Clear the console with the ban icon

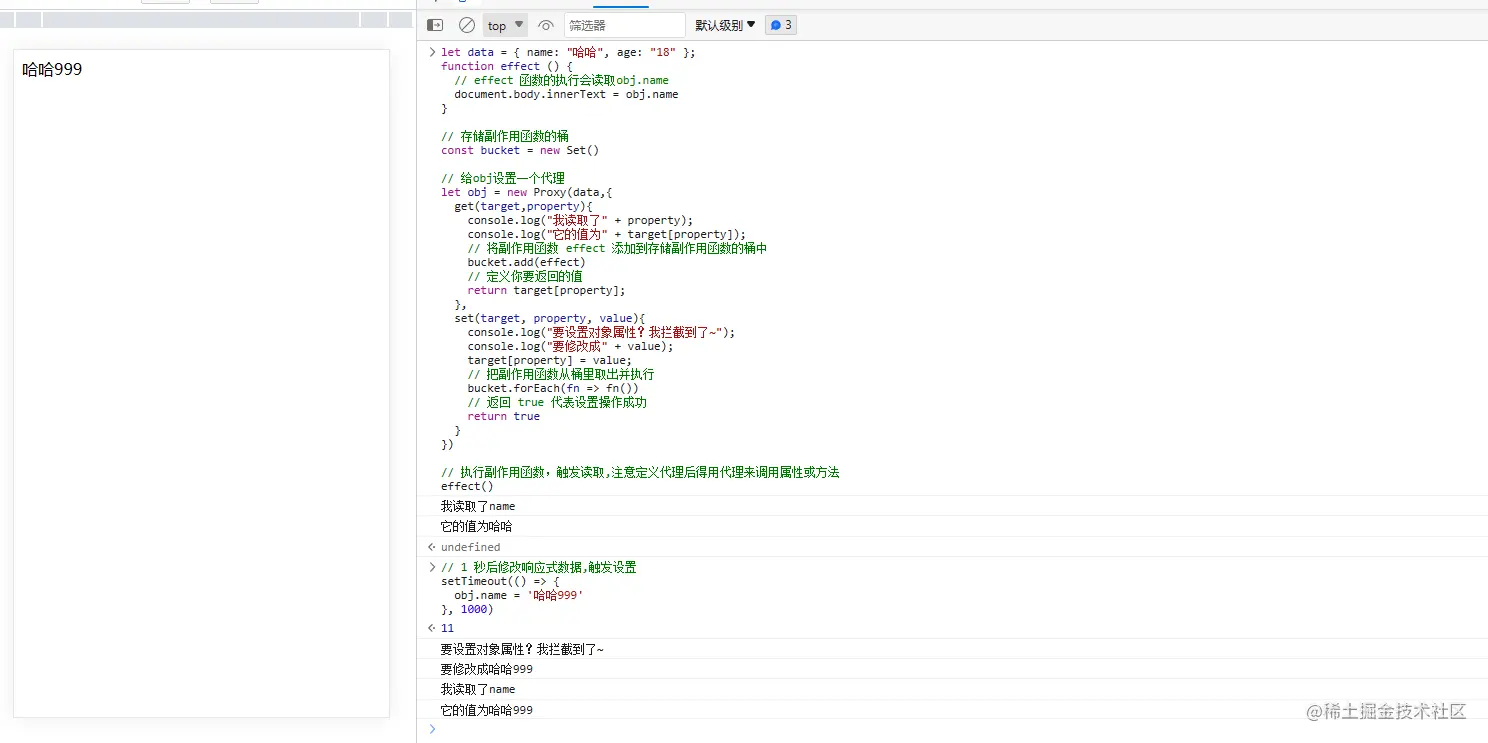tap(467, 25)
